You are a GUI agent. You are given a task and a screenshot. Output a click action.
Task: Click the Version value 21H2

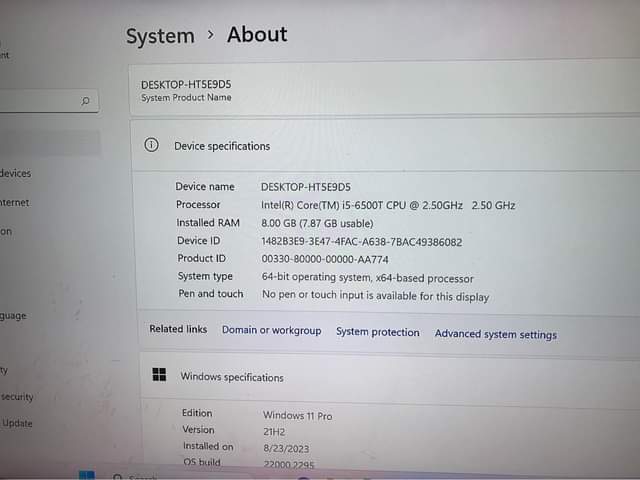coord(274,432)
